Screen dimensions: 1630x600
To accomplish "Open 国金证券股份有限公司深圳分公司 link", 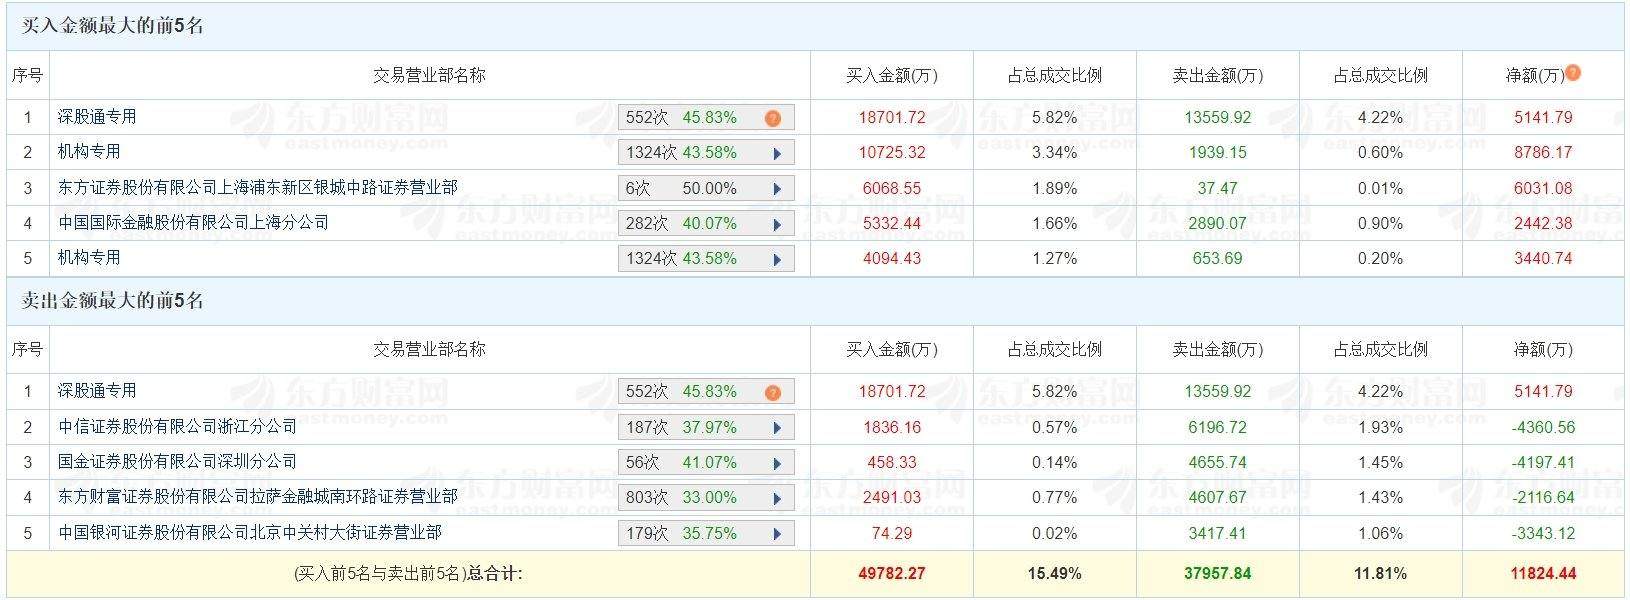I will click(x=177, y=462).
